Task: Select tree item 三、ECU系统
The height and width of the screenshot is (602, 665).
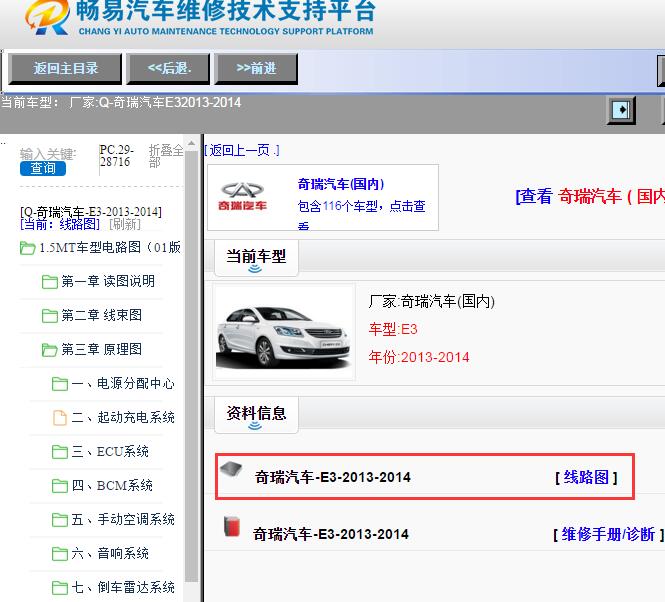Action: [110, 451]
